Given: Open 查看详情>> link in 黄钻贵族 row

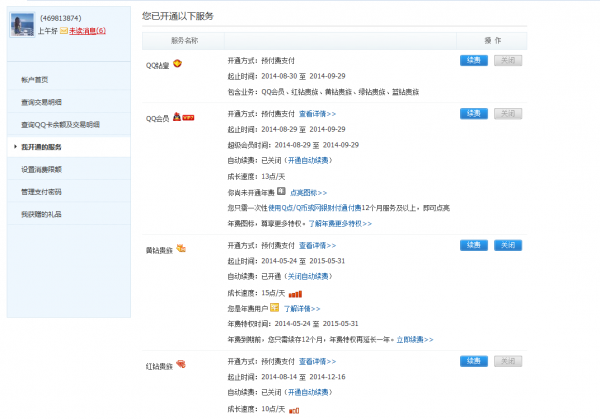Looking at the screenshot, I should 317,246.
